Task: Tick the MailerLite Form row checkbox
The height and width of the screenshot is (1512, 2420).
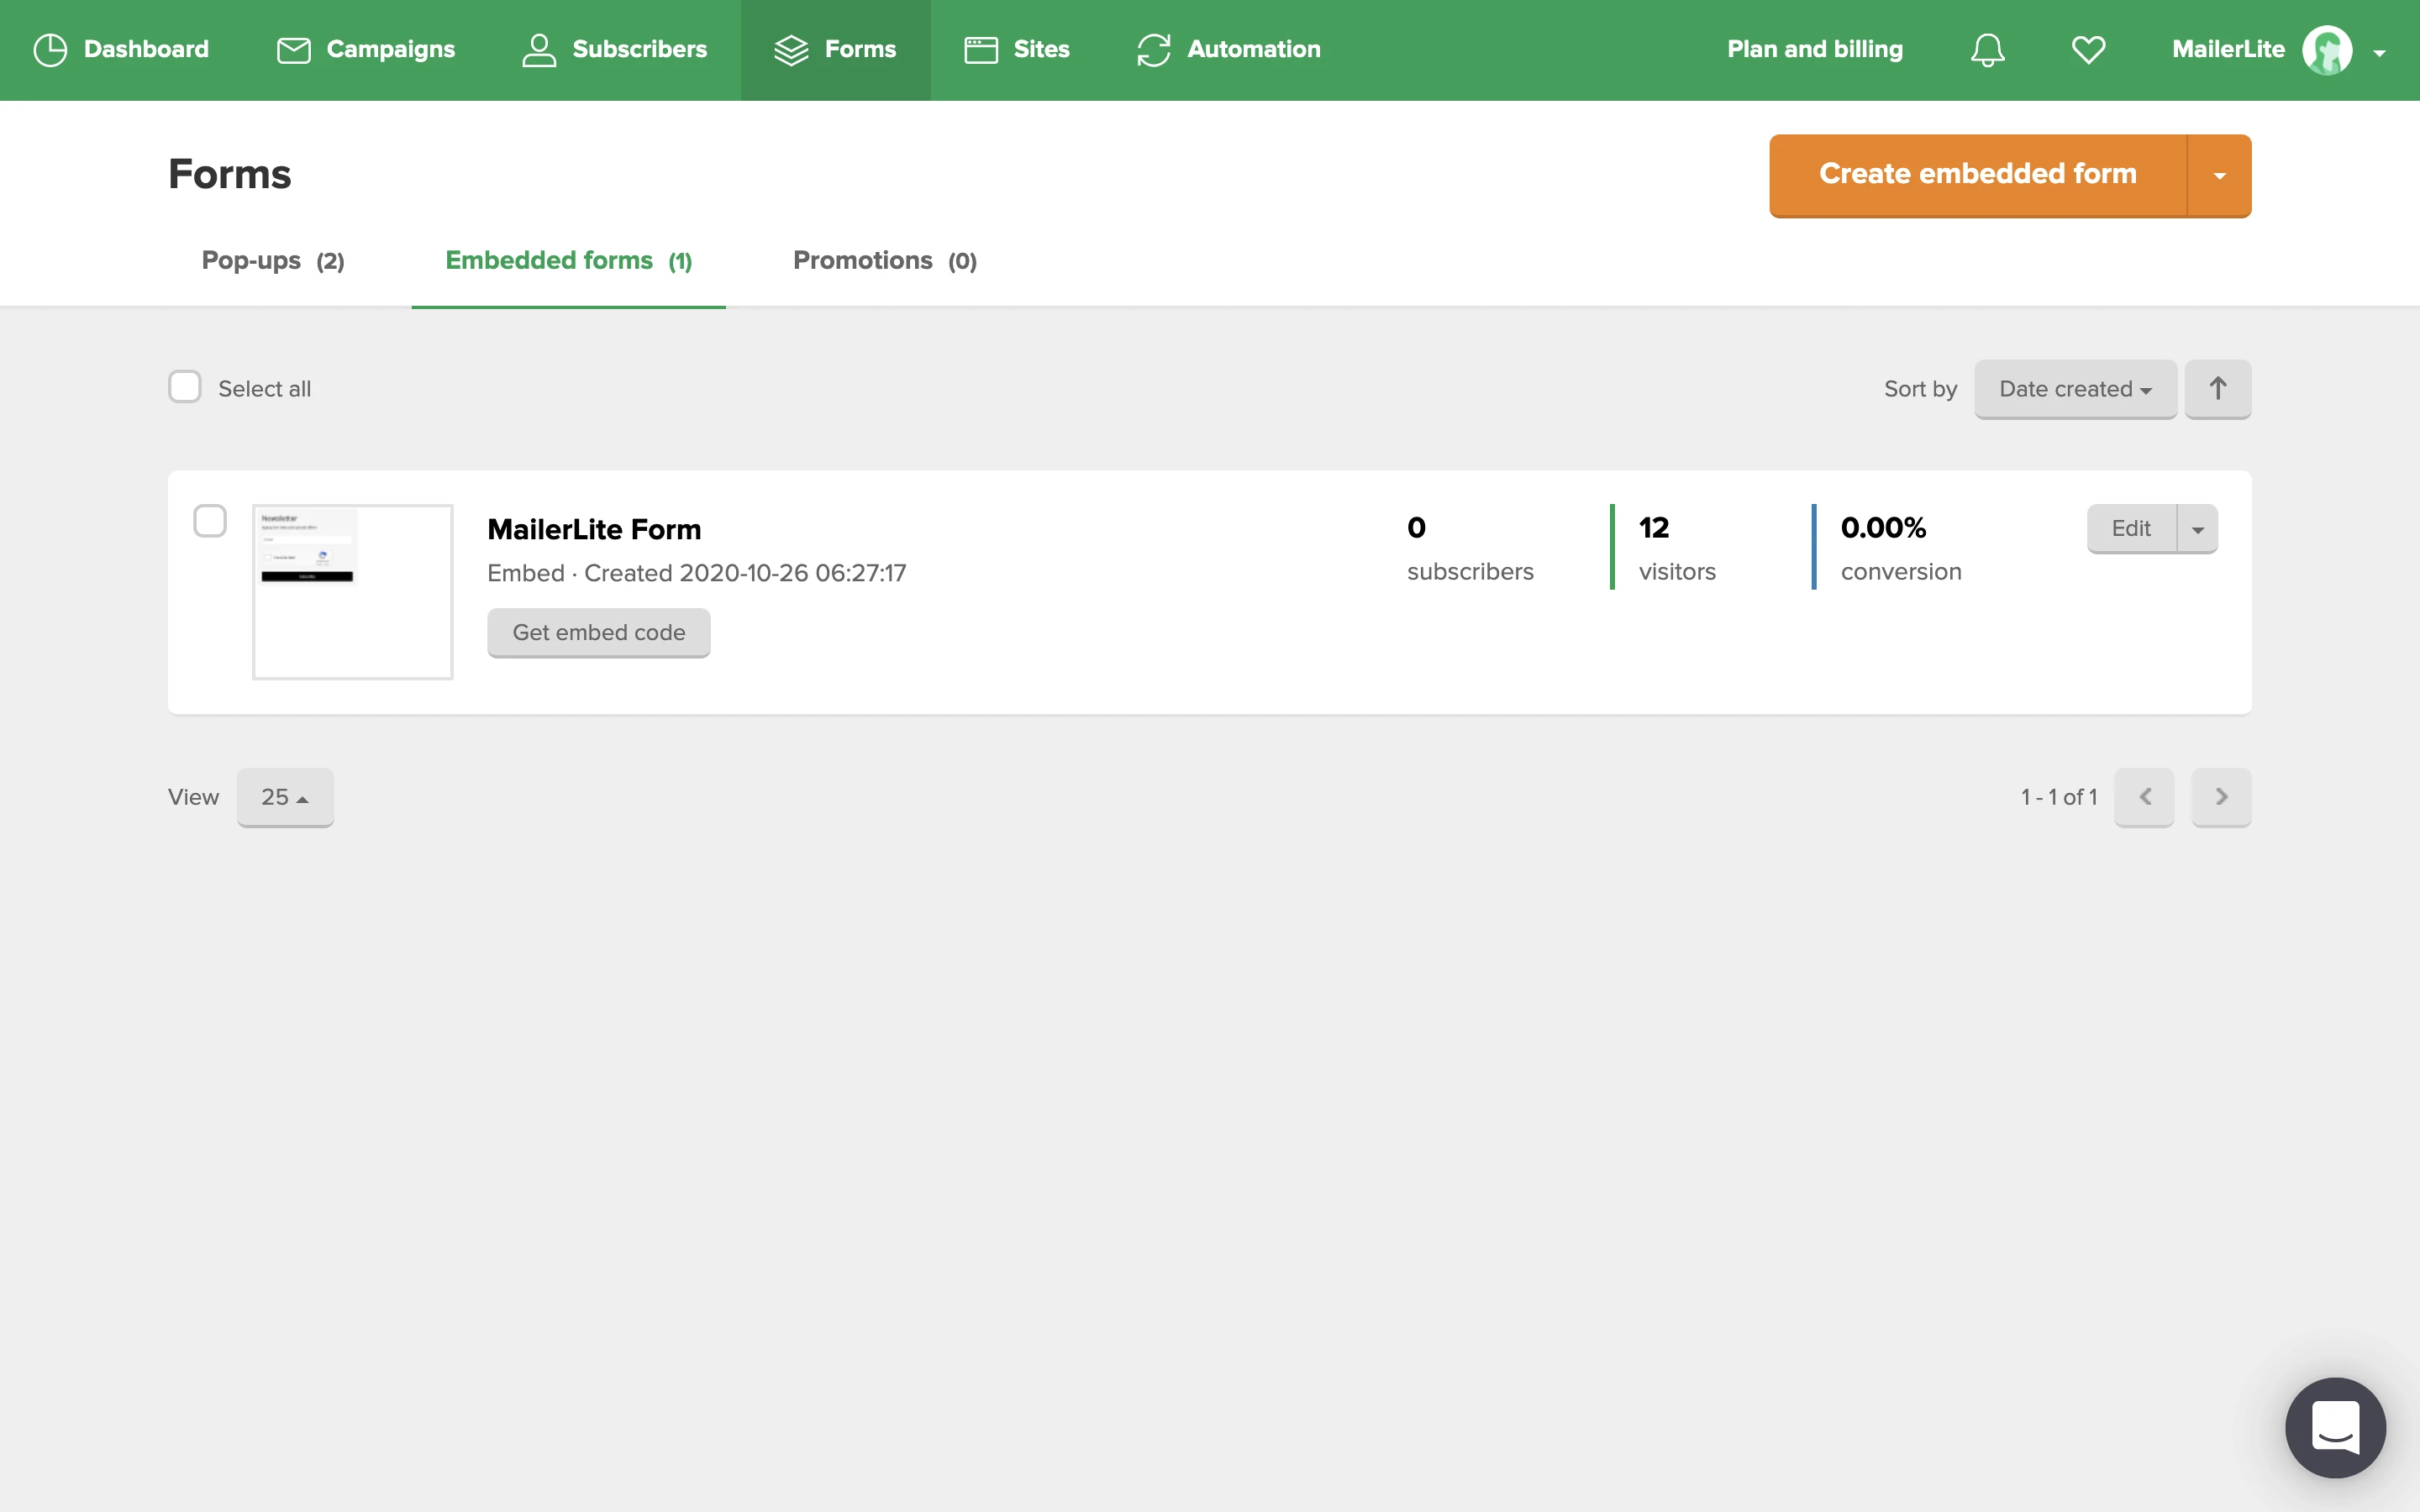Action: tap(210, 521)
